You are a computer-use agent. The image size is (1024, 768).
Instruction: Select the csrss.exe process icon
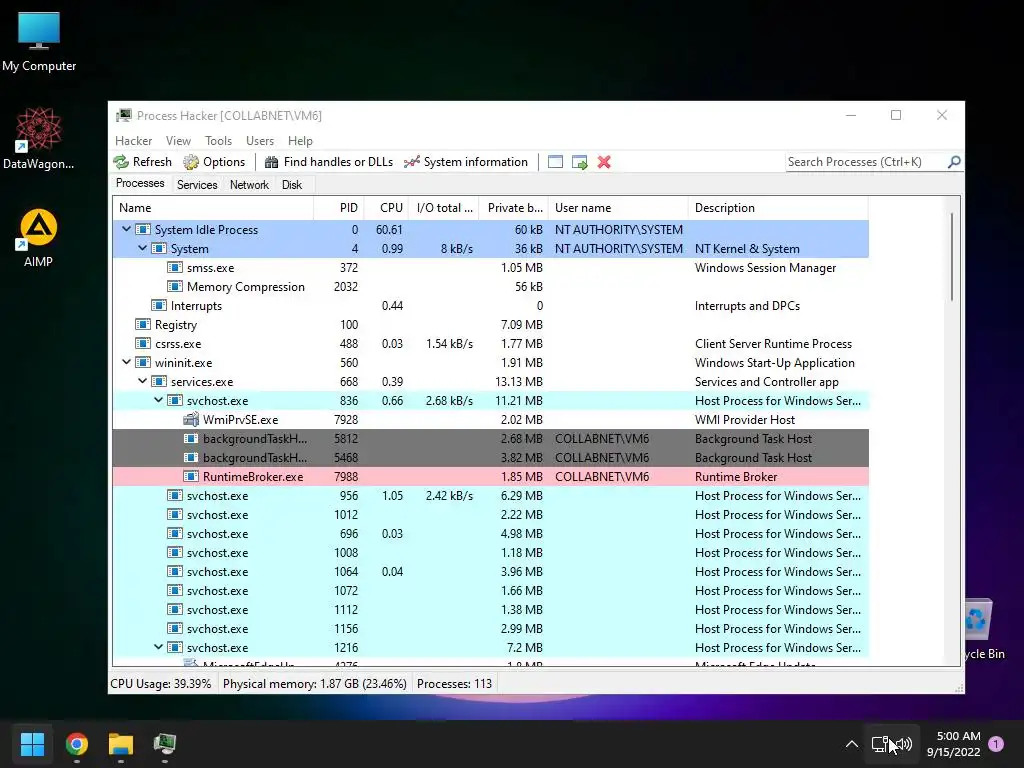(142, 343)
